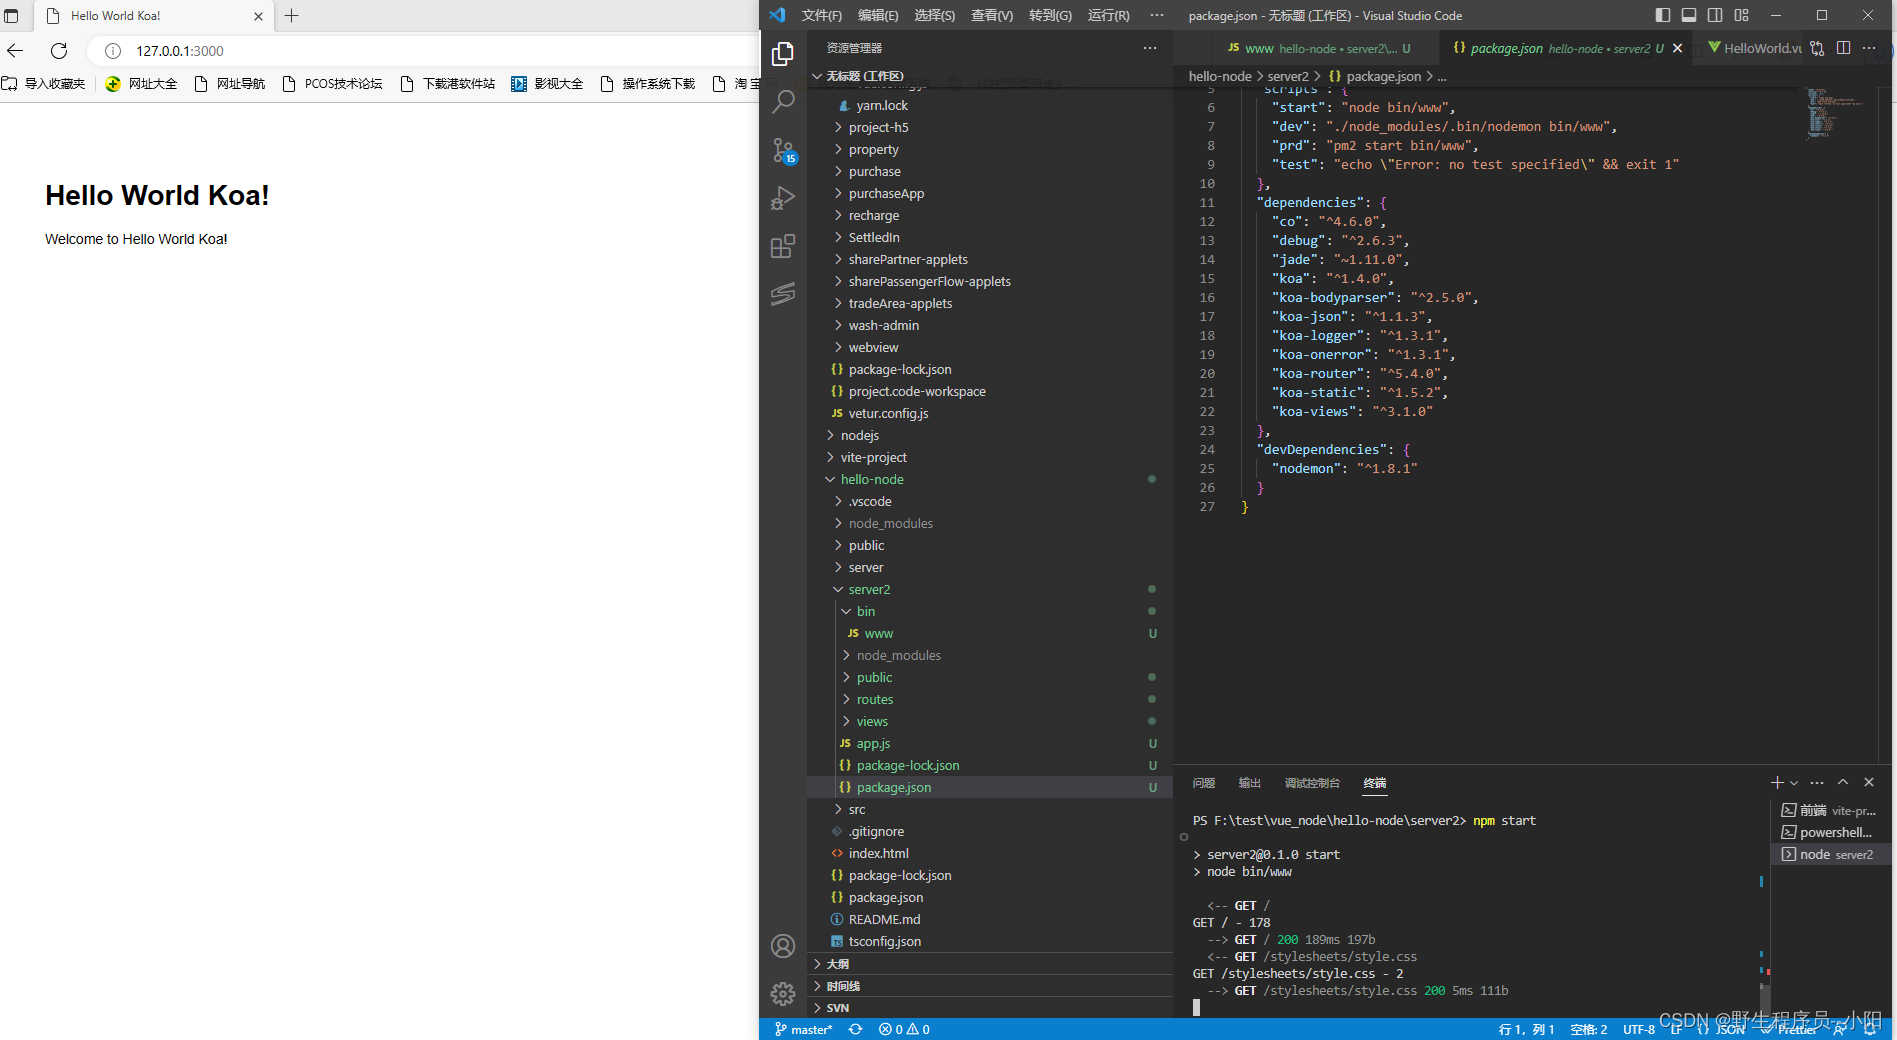Open editor More Actions ellipsis
1897x1040 pixels.
click(x=1869, y=48)
